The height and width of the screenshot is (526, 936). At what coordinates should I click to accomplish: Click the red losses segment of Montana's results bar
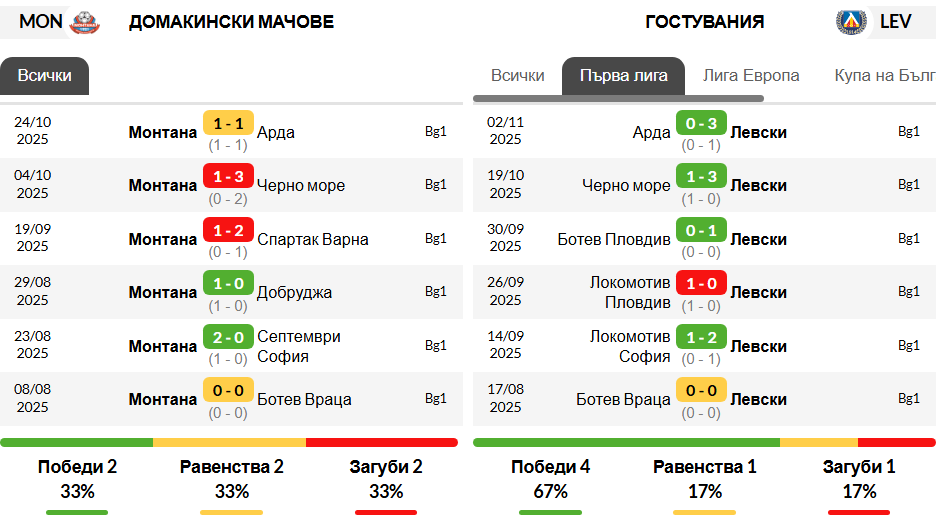click(x=381, y=442)
